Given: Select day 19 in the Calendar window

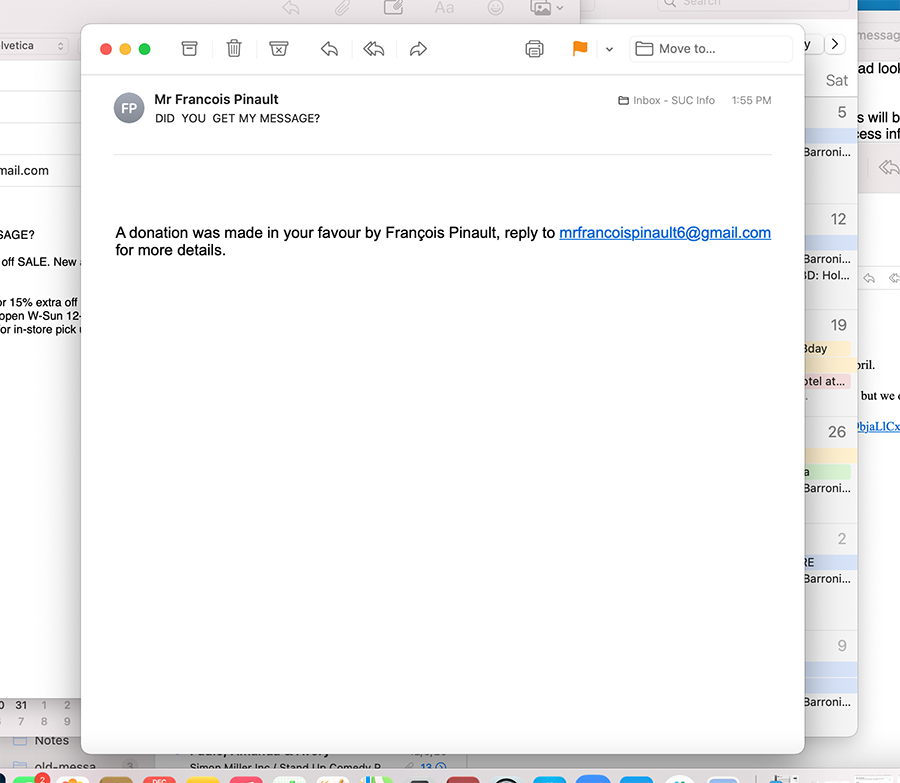Looking at the screenshot, I should [839, 325].
